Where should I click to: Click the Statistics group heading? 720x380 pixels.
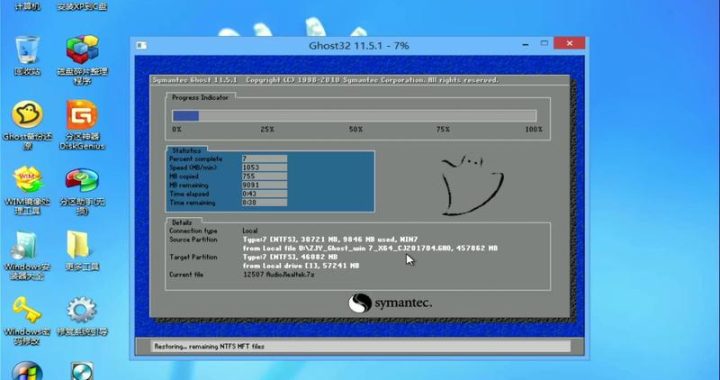(186, 151)
